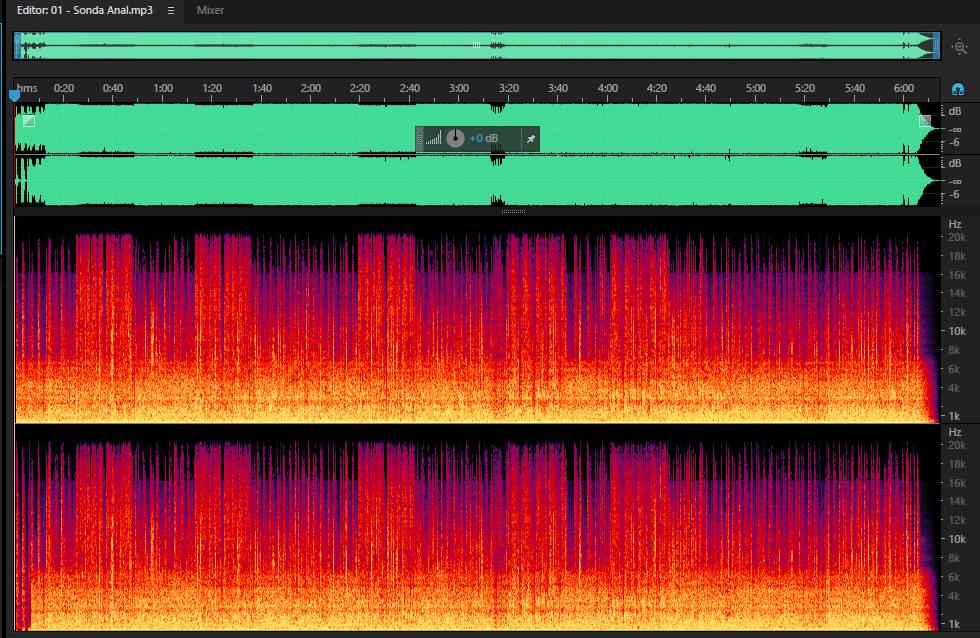This screenshot has width=980, height=638.
Task: Click 16k on the lower spectrogram frequency scale
Action: (x=957, y=483)
